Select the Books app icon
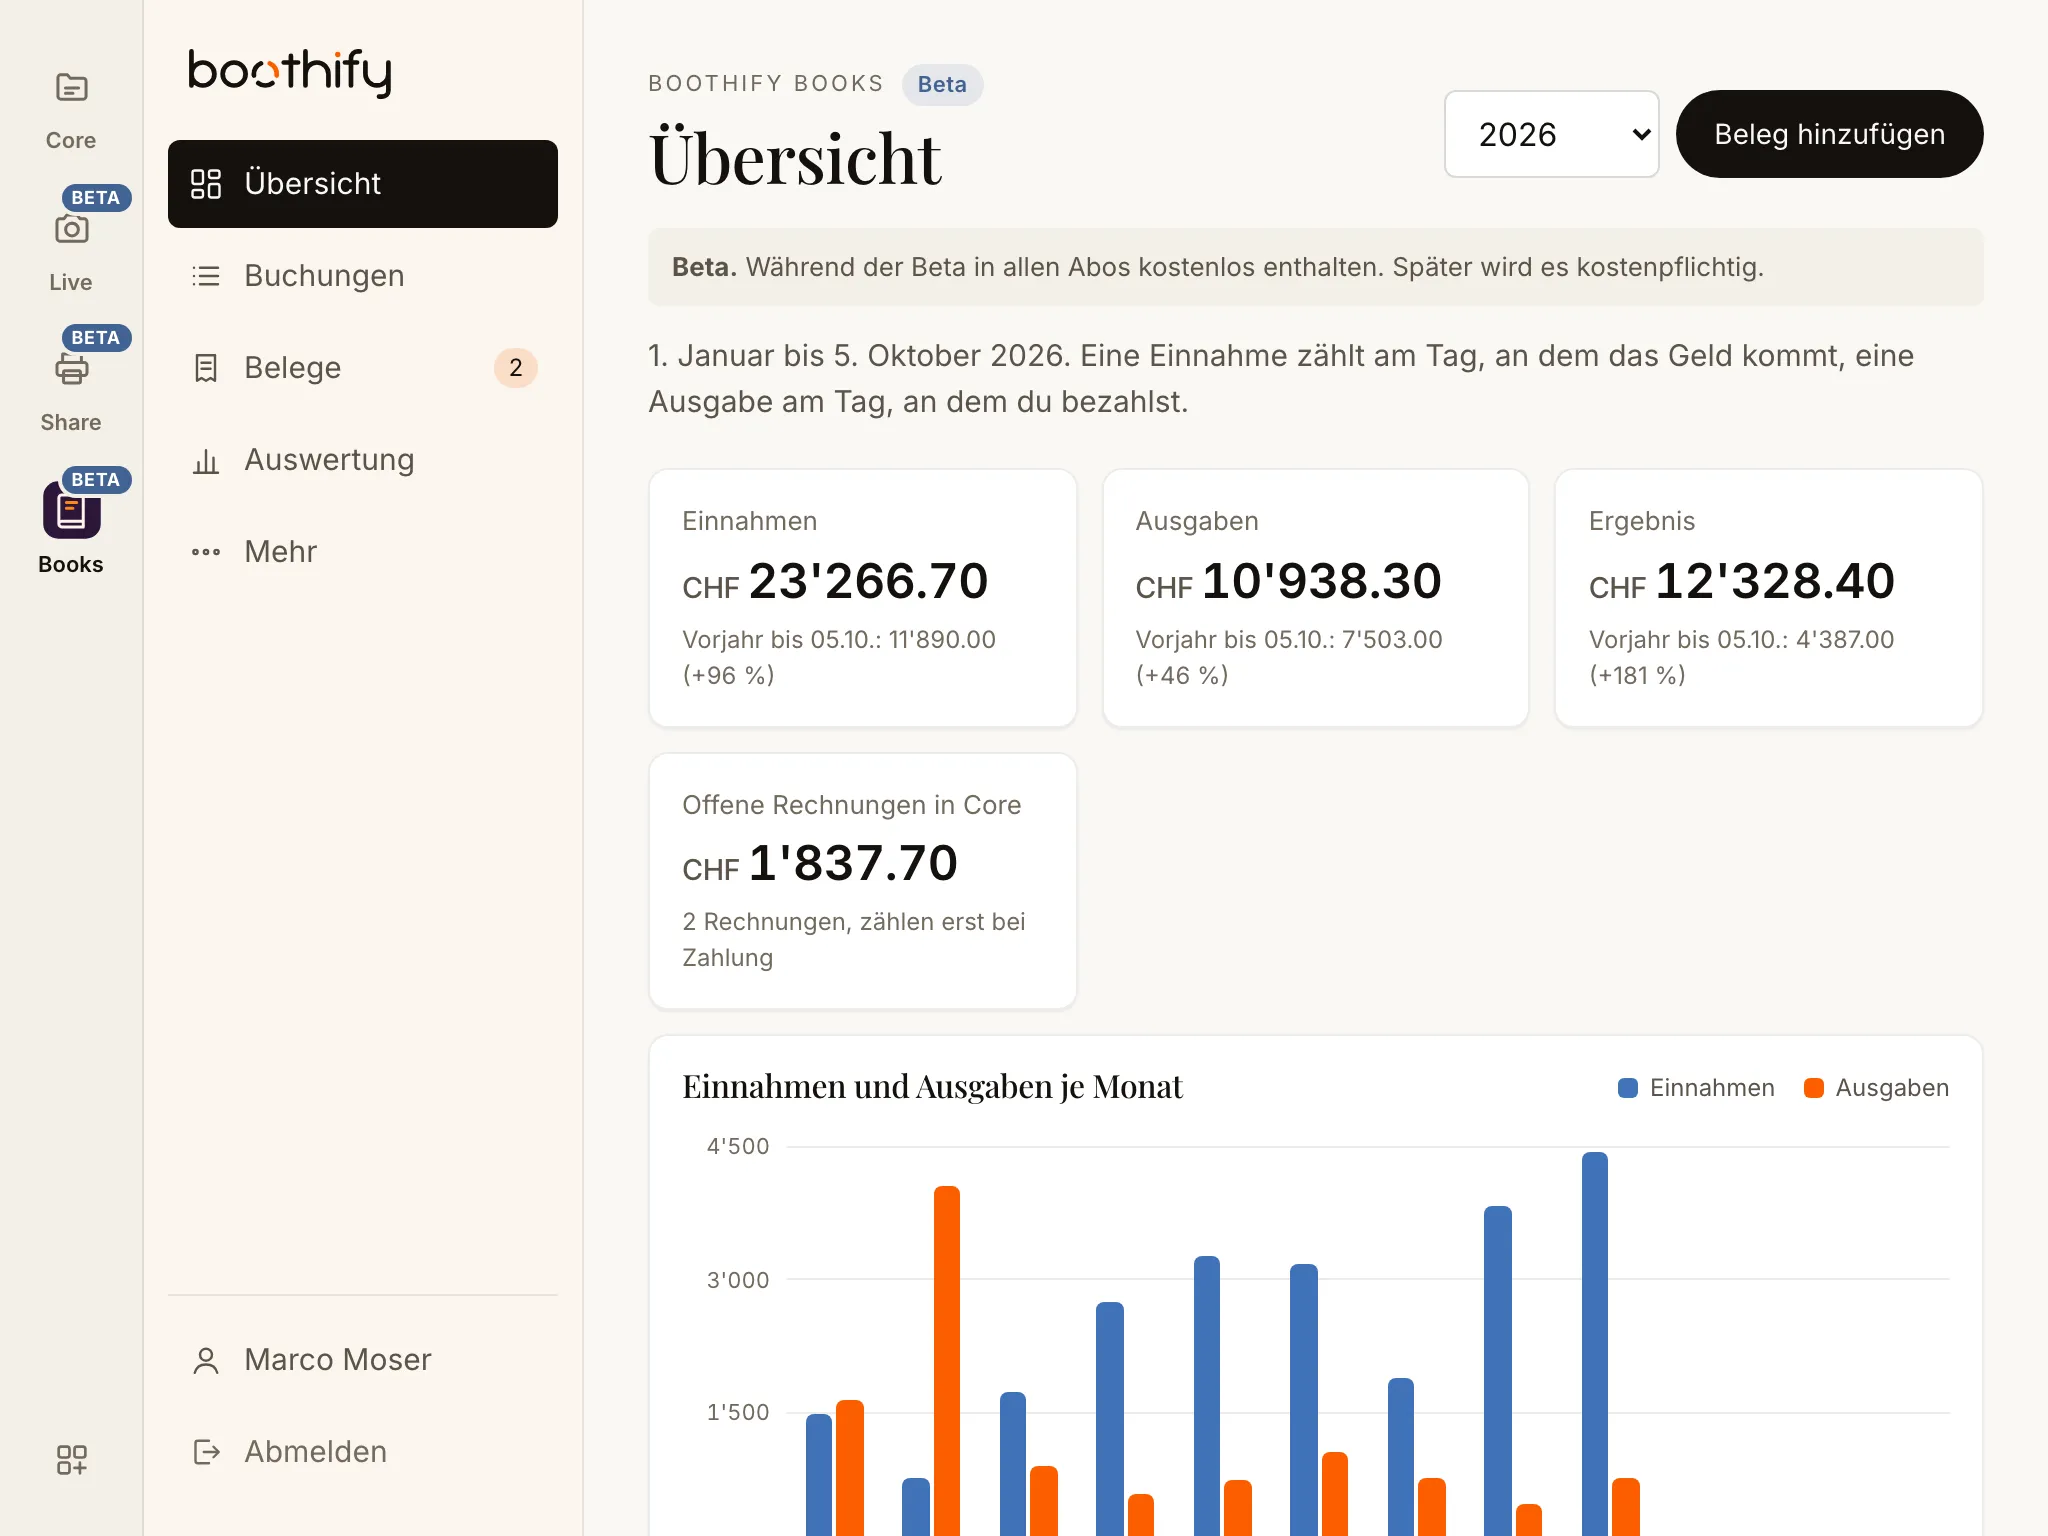Viewport: 2048px width, 1536px height. click(71, 510)
